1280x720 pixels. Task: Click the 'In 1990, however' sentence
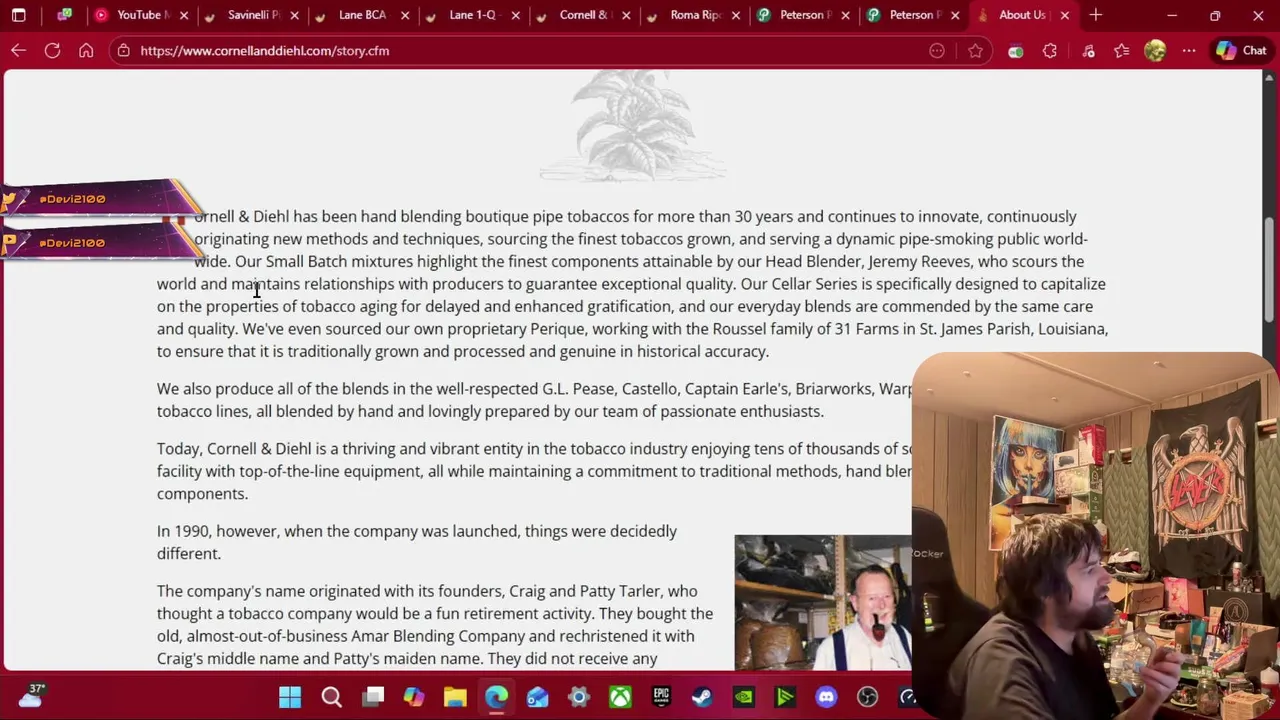coord(417,542)
